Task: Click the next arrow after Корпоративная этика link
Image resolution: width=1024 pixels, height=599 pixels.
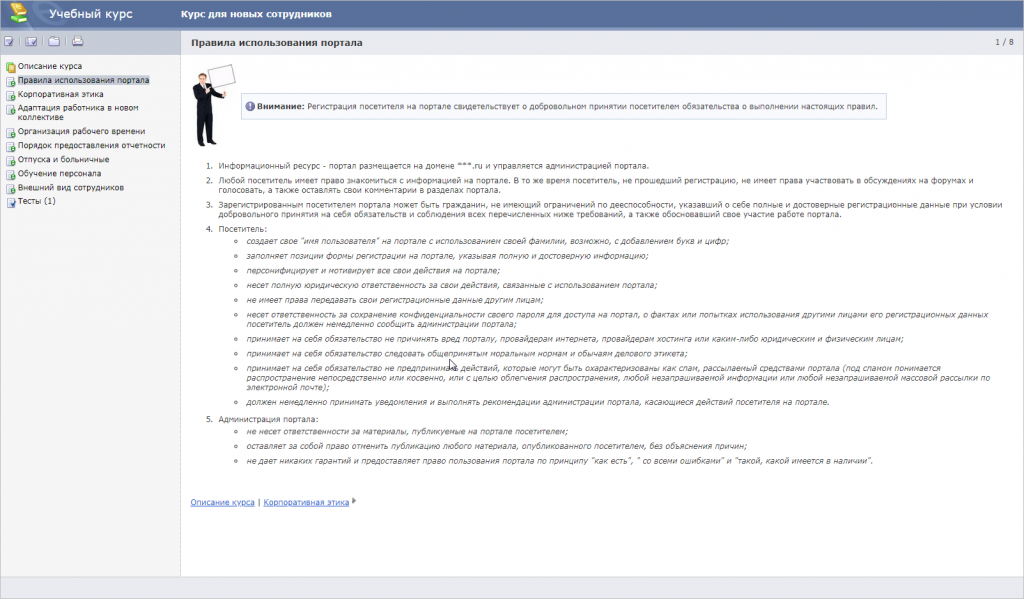Action: click(x=354, y=501)
